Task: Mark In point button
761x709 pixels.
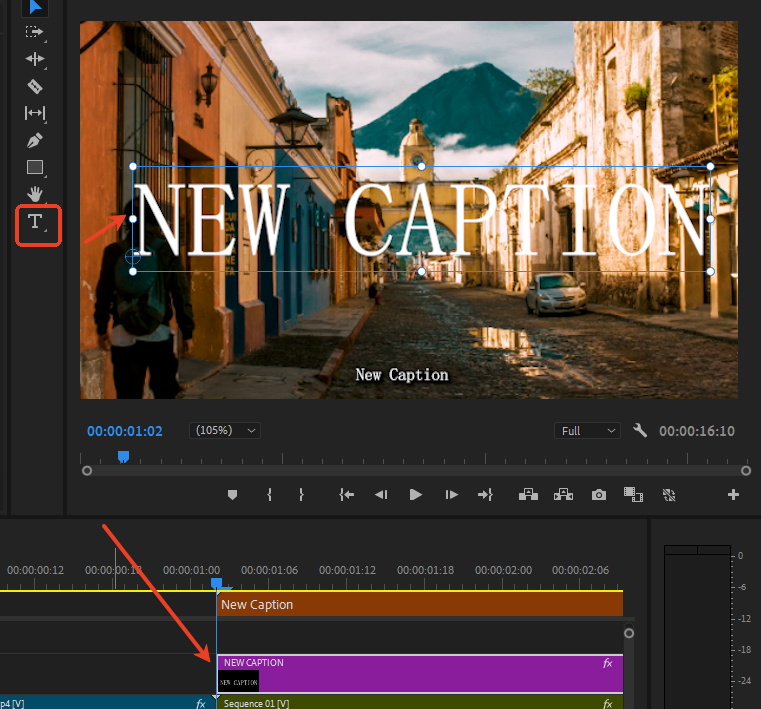Action: click(x=269, y=495)
